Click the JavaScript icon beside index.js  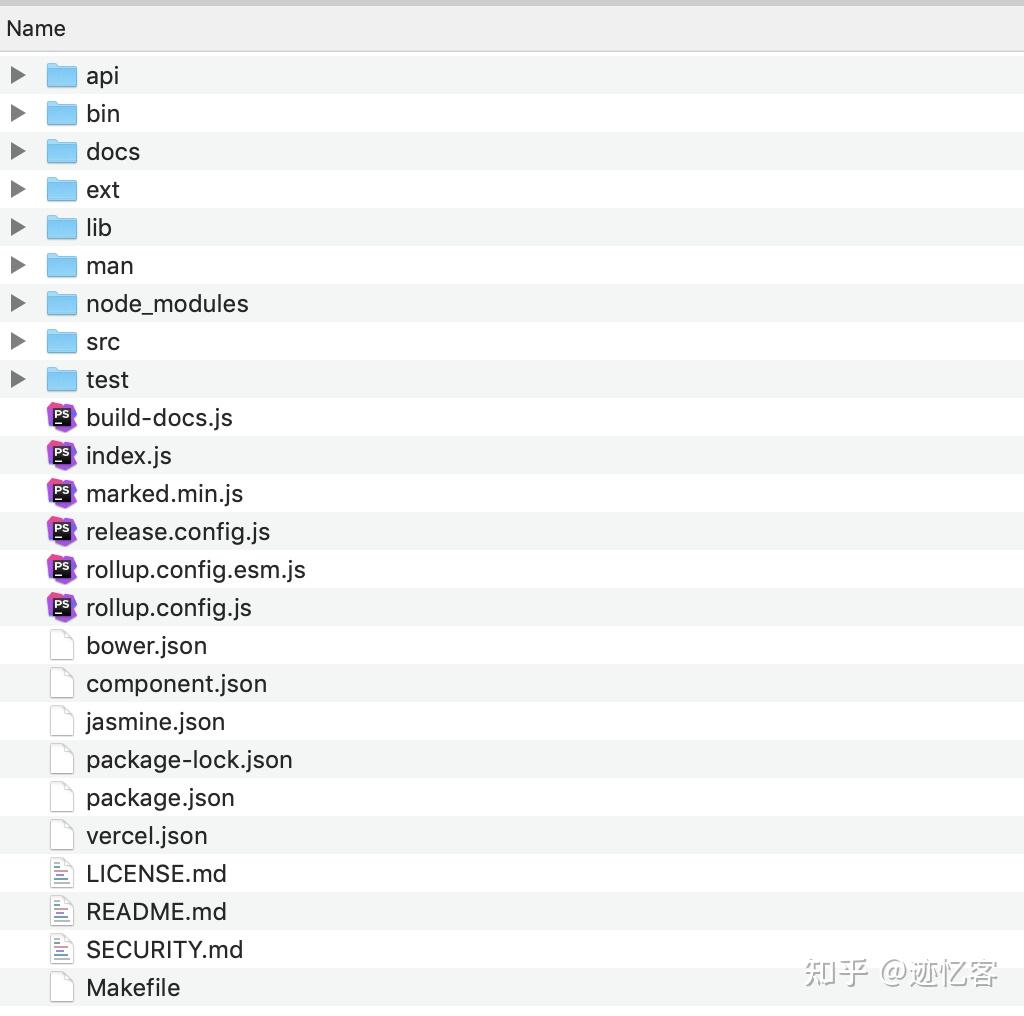[61, 455]
